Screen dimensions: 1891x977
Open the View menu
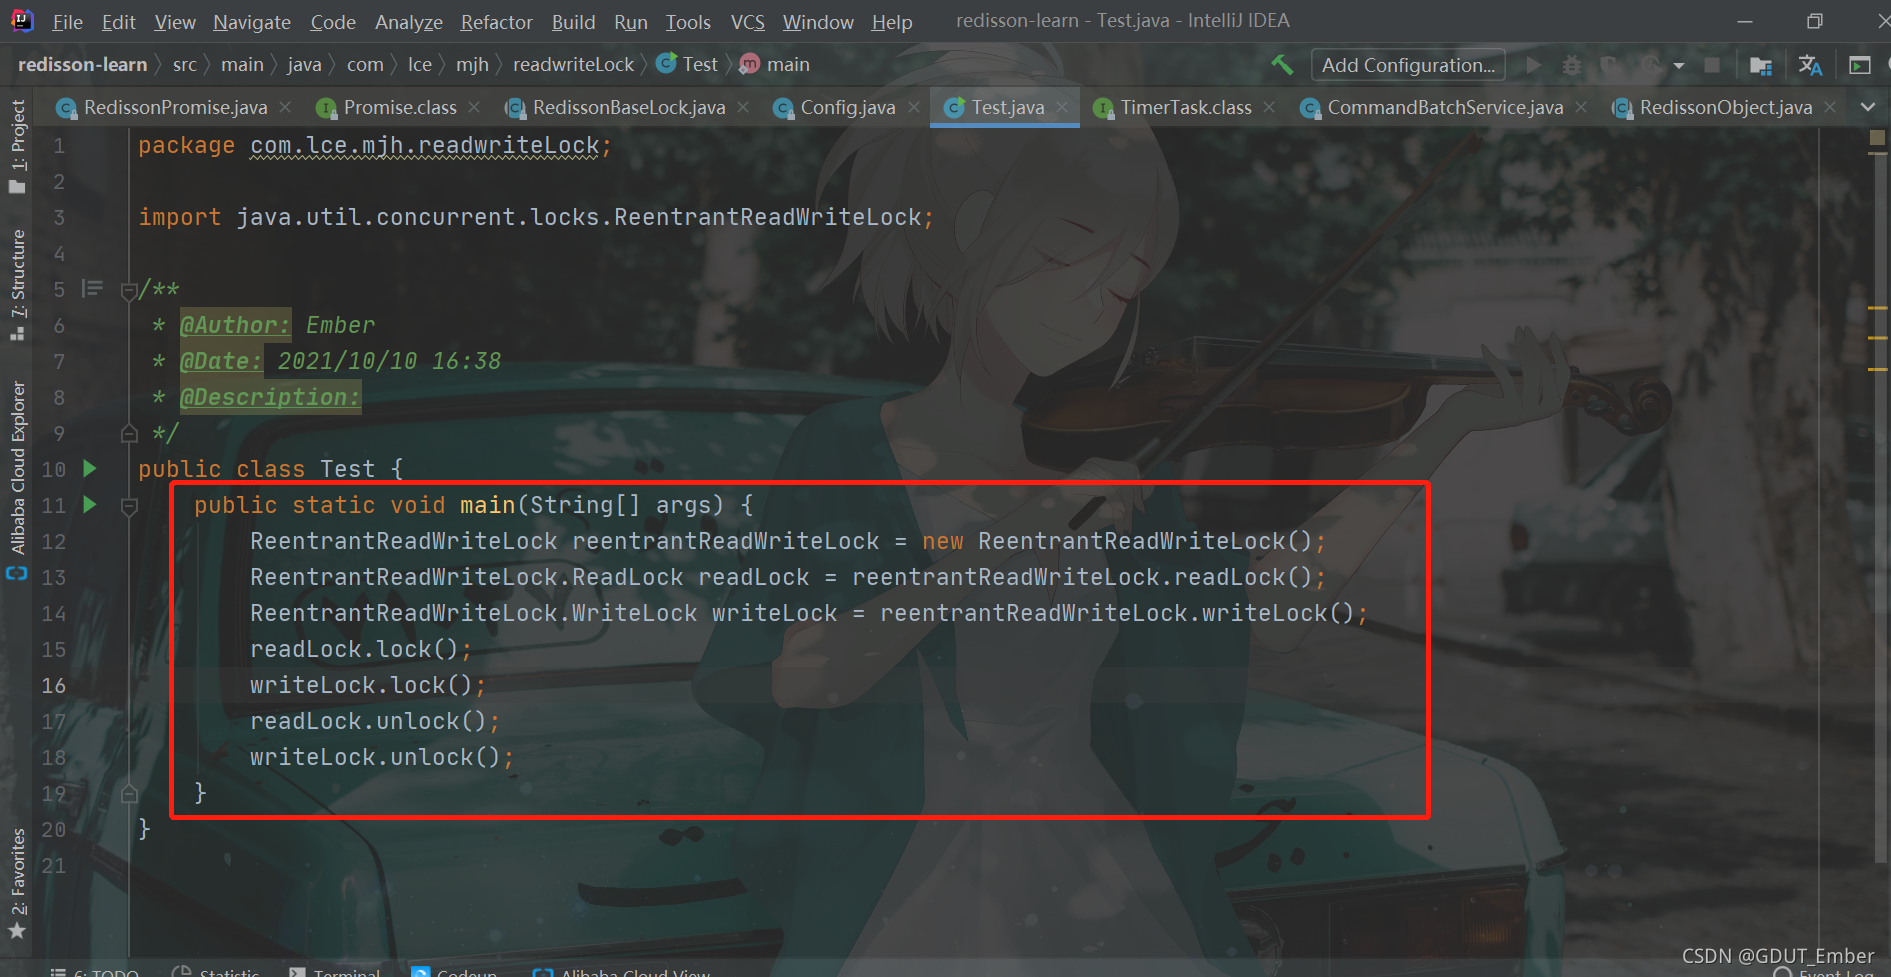tap(175, 22)
